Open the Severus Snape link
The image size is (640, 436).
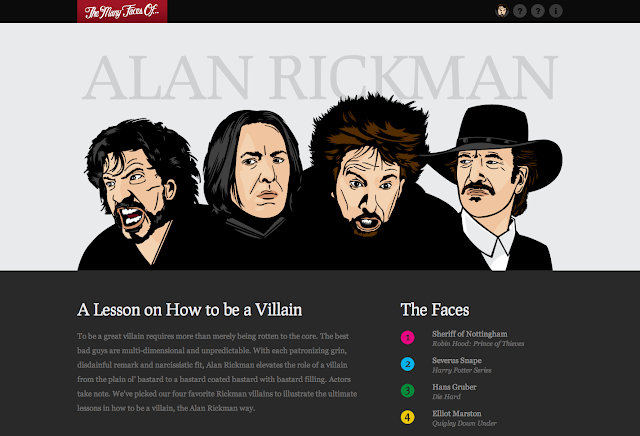point(457,360)
